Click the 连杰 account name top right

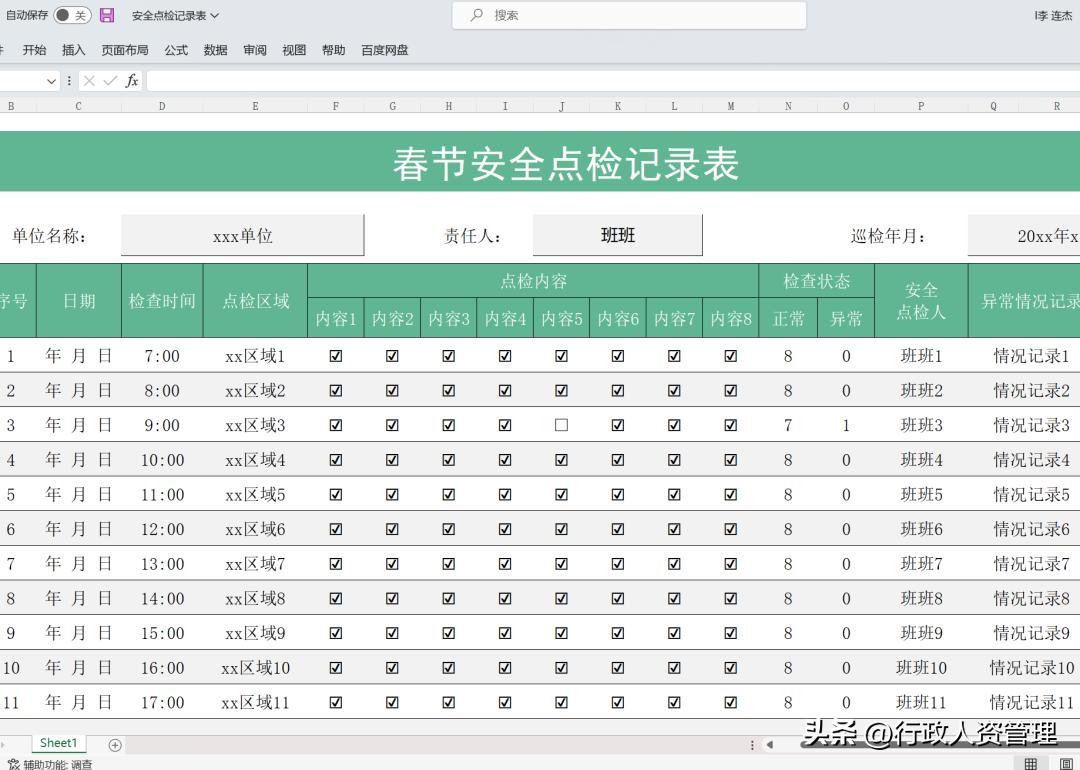1055,15
